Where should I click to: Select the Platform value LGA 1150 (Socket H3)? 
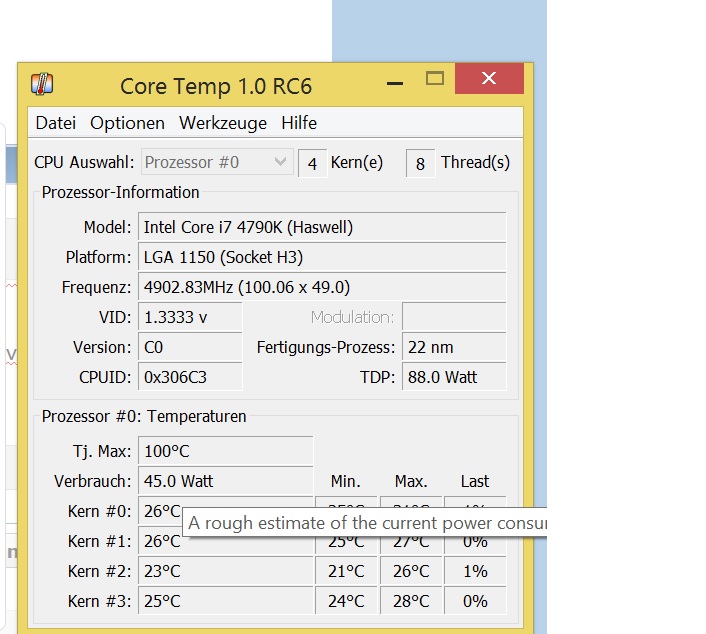click(322, 257)
